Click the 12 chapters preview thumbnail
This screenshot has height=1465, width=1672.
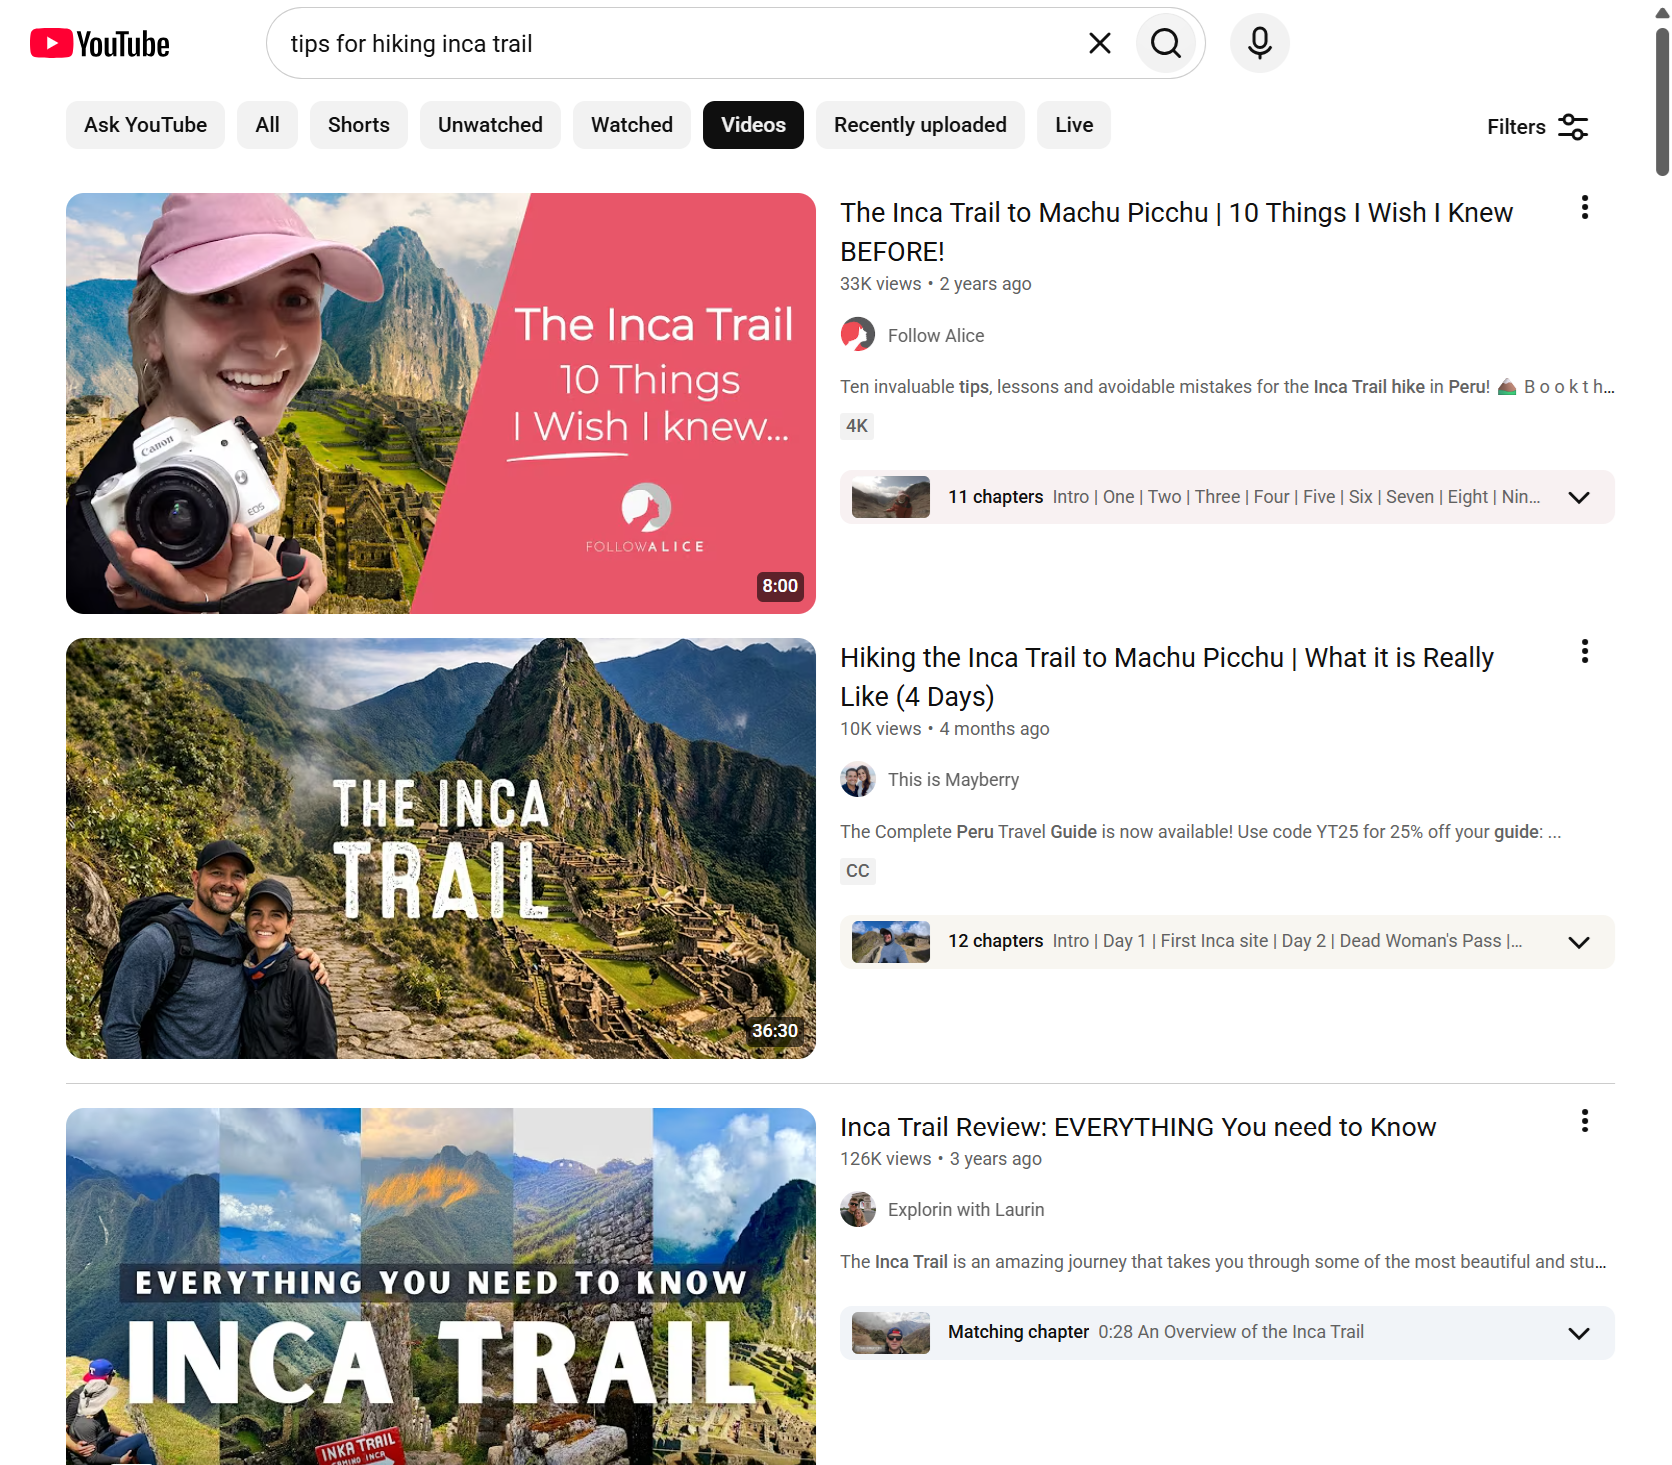[891, 942]
